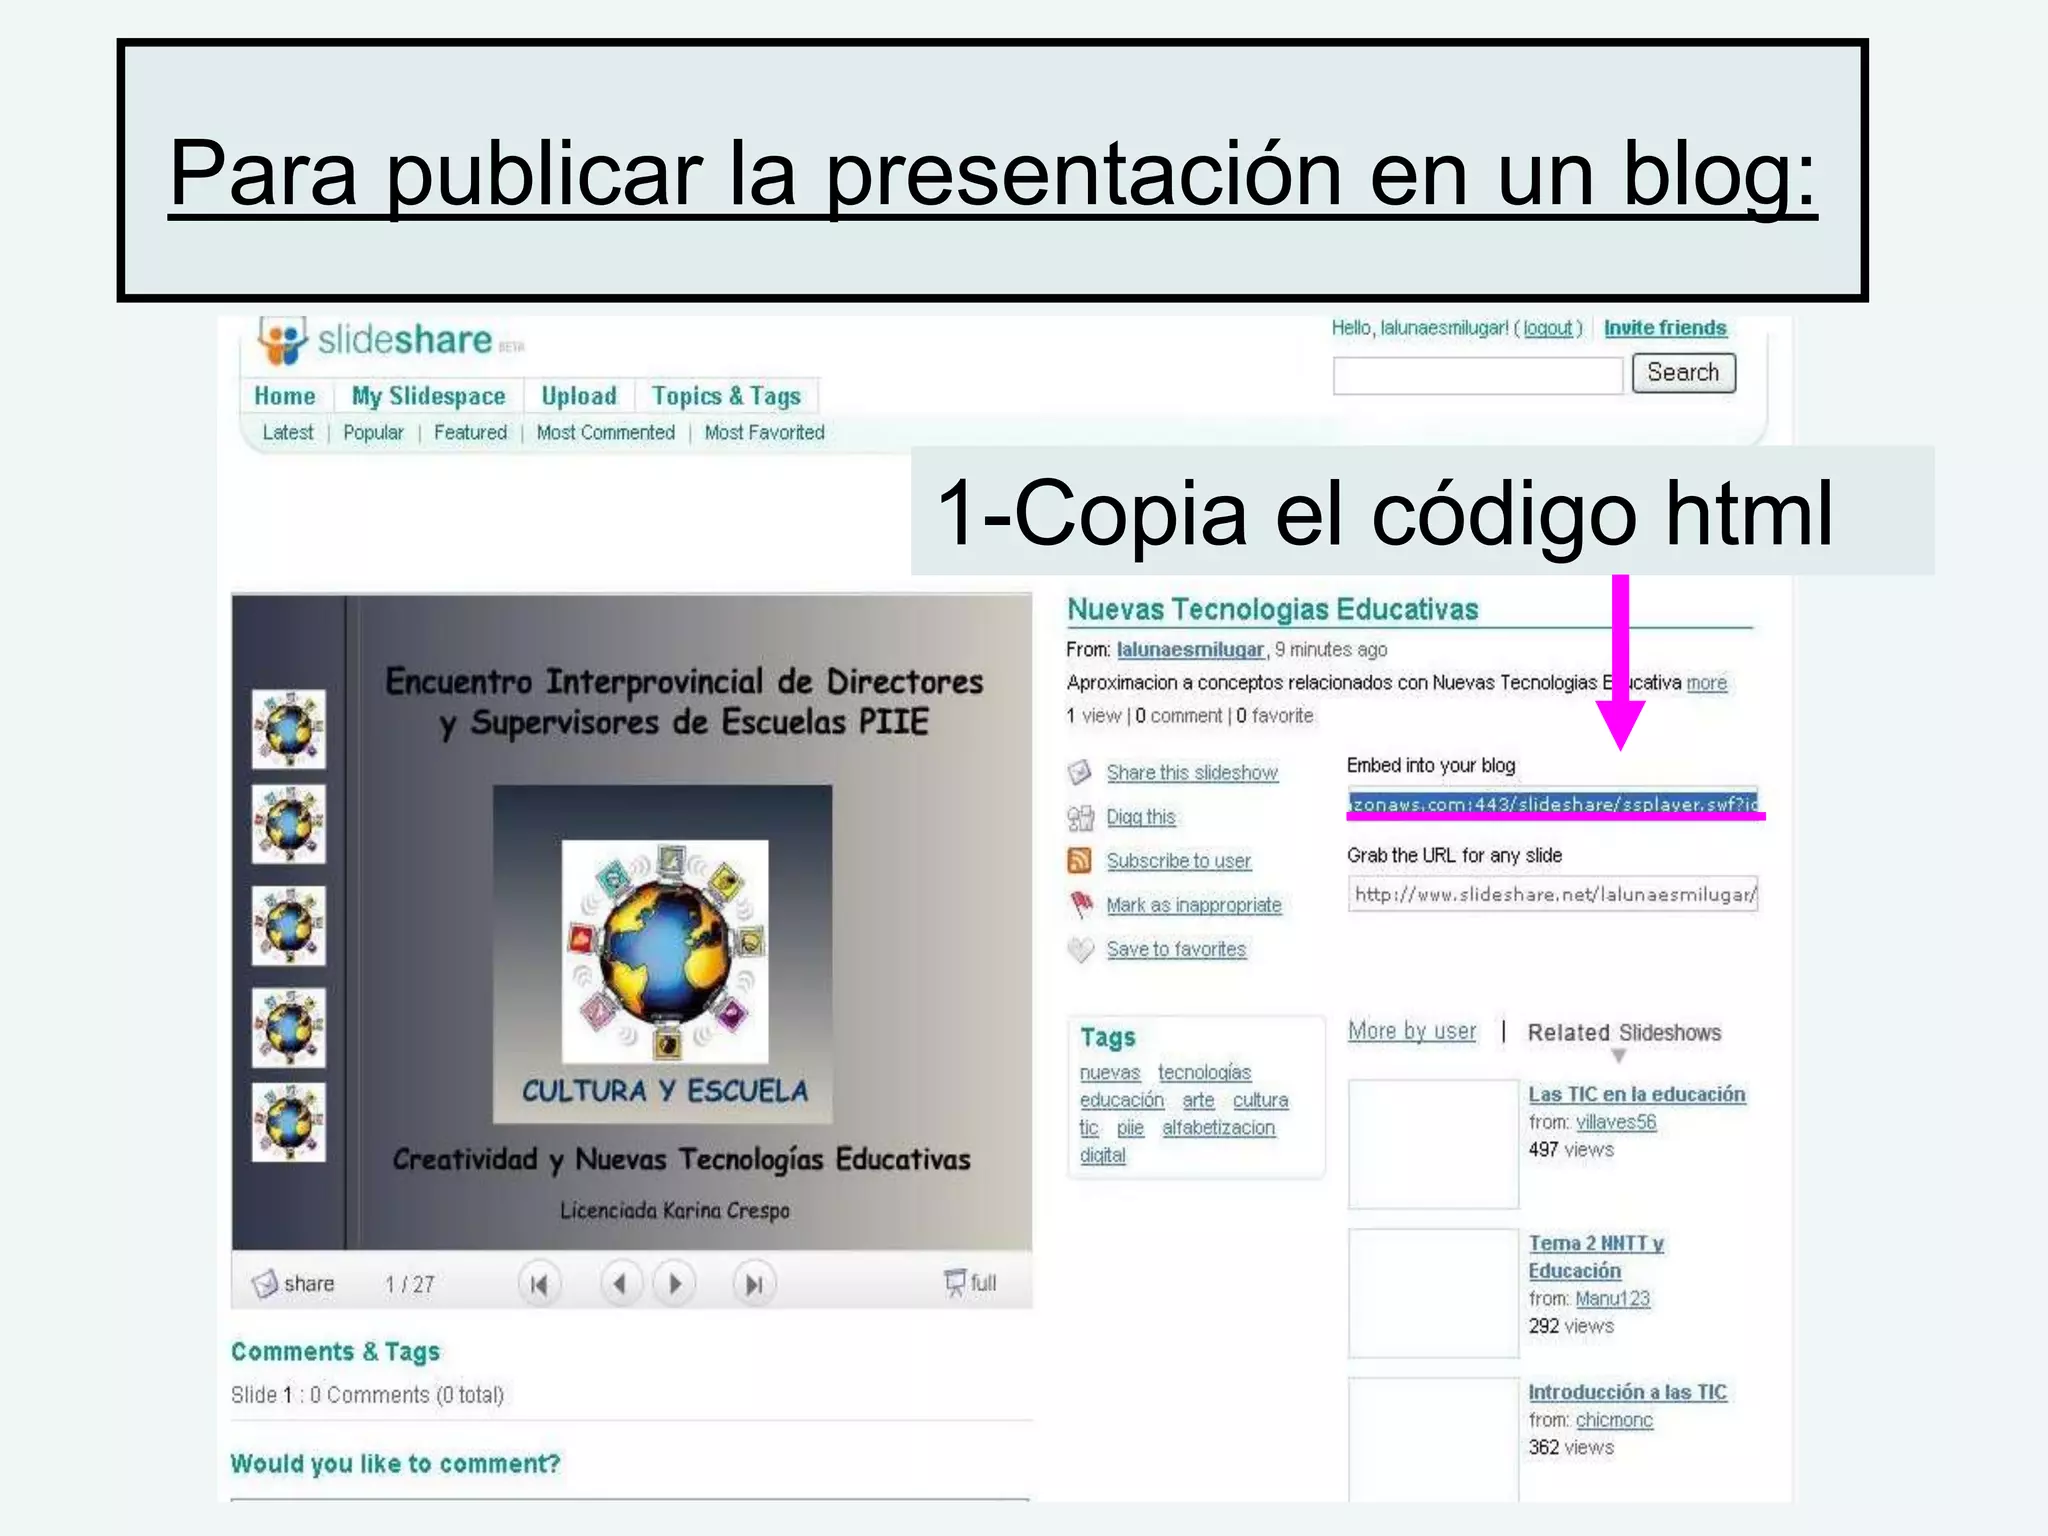
Task: Click the piie tag
Action: [x=1130, y=1128]
